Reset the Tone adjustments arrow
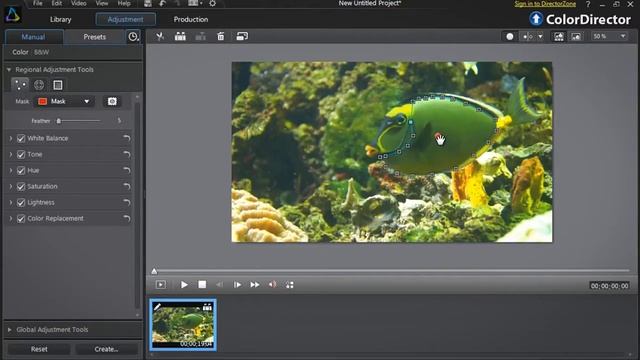The width and height of the screenshot is (640, 360). pyautogui.click(x=127, y=154)
